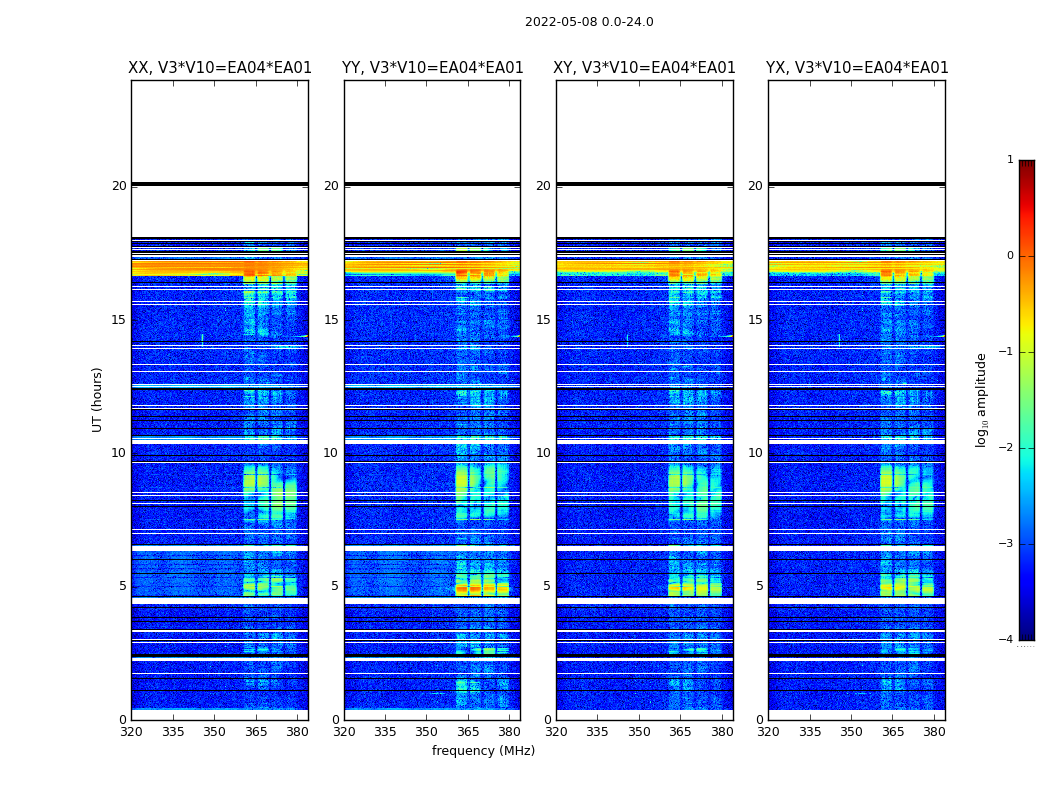
Task: Click the 20 hour tick on XX panel
Action: (119, 186)
